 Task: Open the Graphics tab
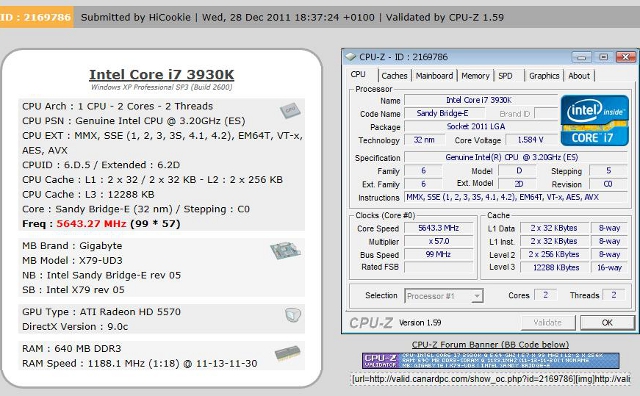(544, 76)
